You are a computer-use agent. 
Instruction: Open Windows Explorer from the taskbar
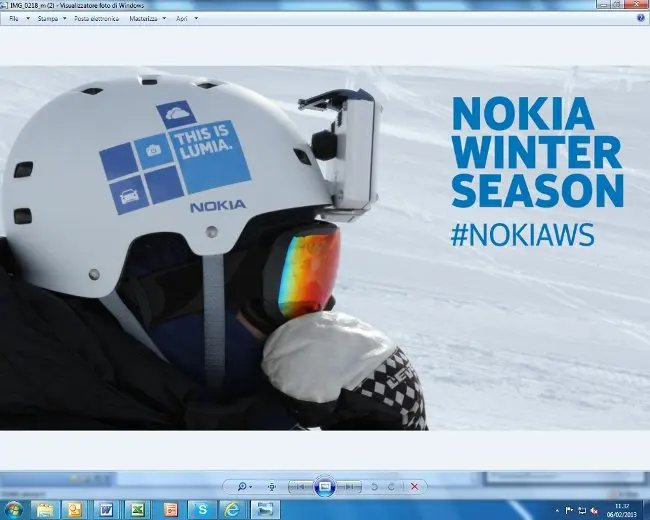(45, 510)
